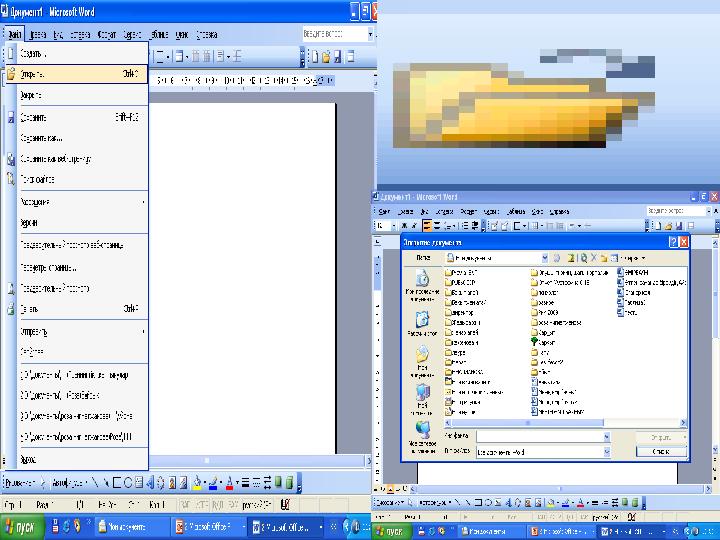Click Create New Folder icon in Open dialog
This screenshot has height=540, width=720.
click(604, 258)
